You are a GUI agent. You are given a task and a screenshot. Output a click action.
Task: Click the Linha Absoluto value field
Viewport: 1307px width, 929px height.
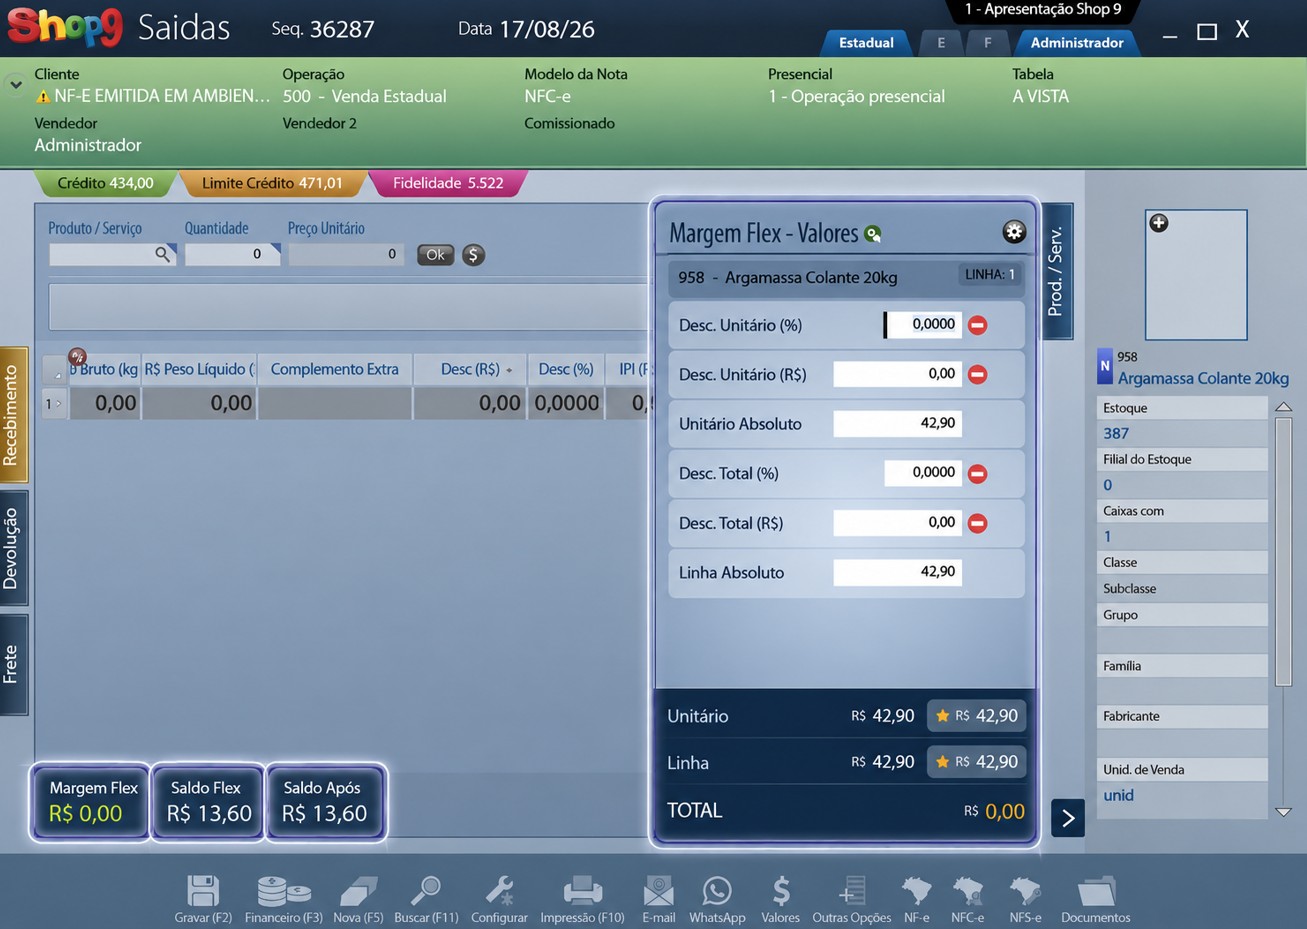pos(897,572)
